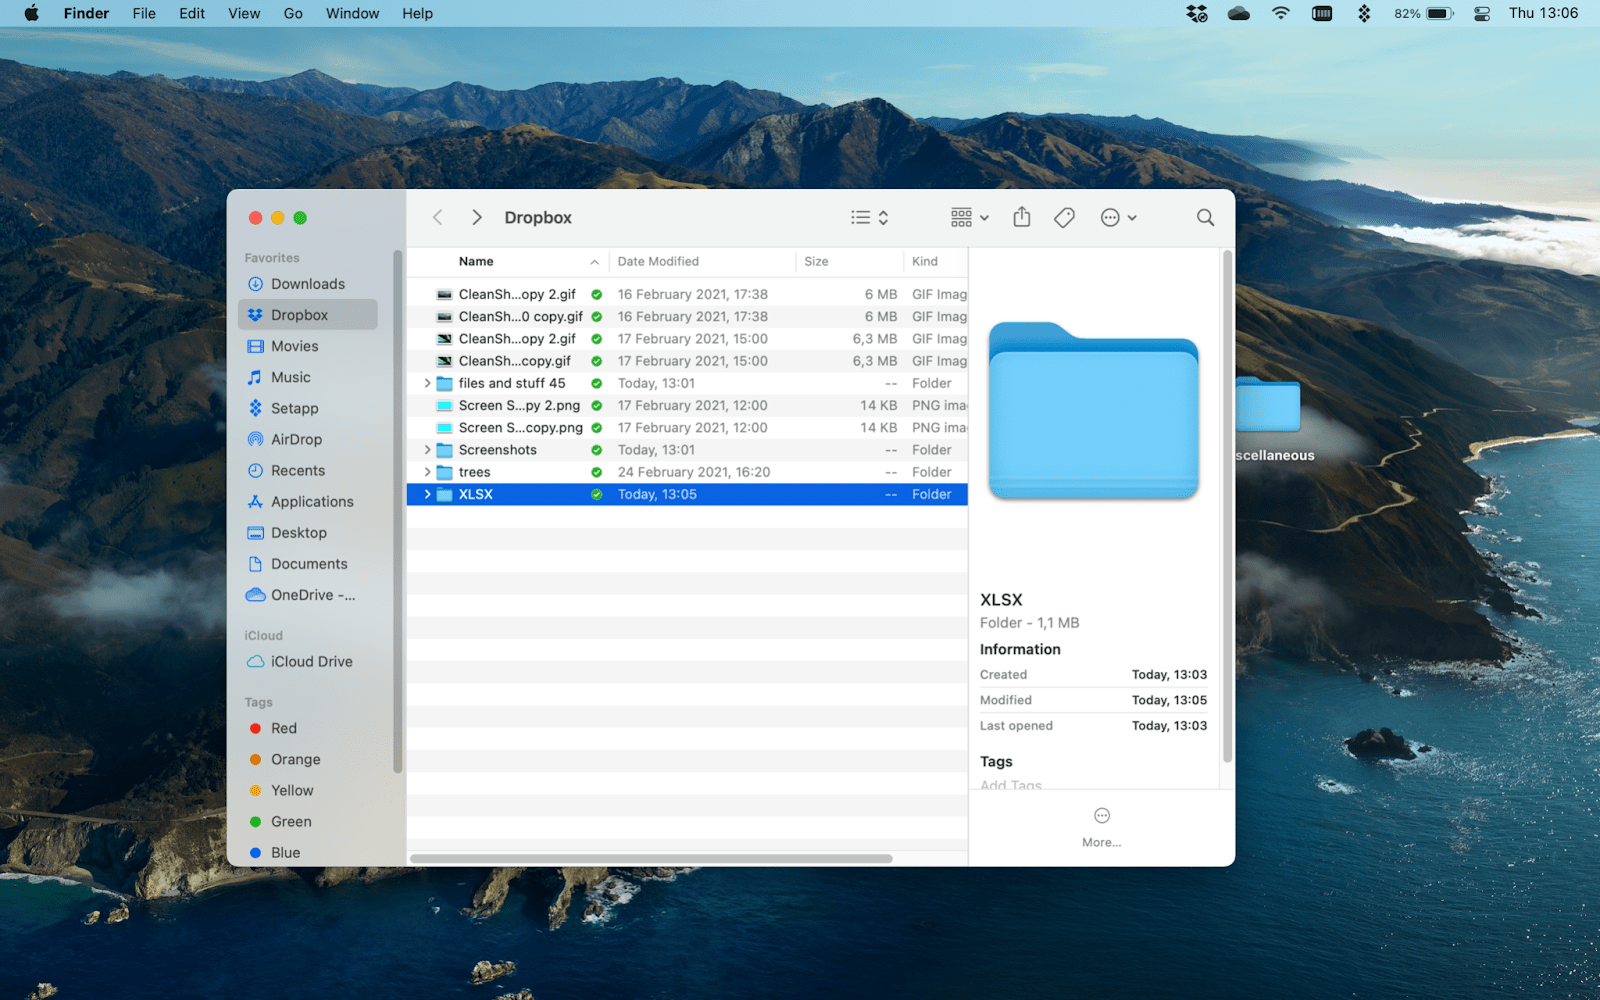The height and width of the screenshot is (1000, 1600).
Task: Open the list view switcher dropdown
Action: pos(870,217)
